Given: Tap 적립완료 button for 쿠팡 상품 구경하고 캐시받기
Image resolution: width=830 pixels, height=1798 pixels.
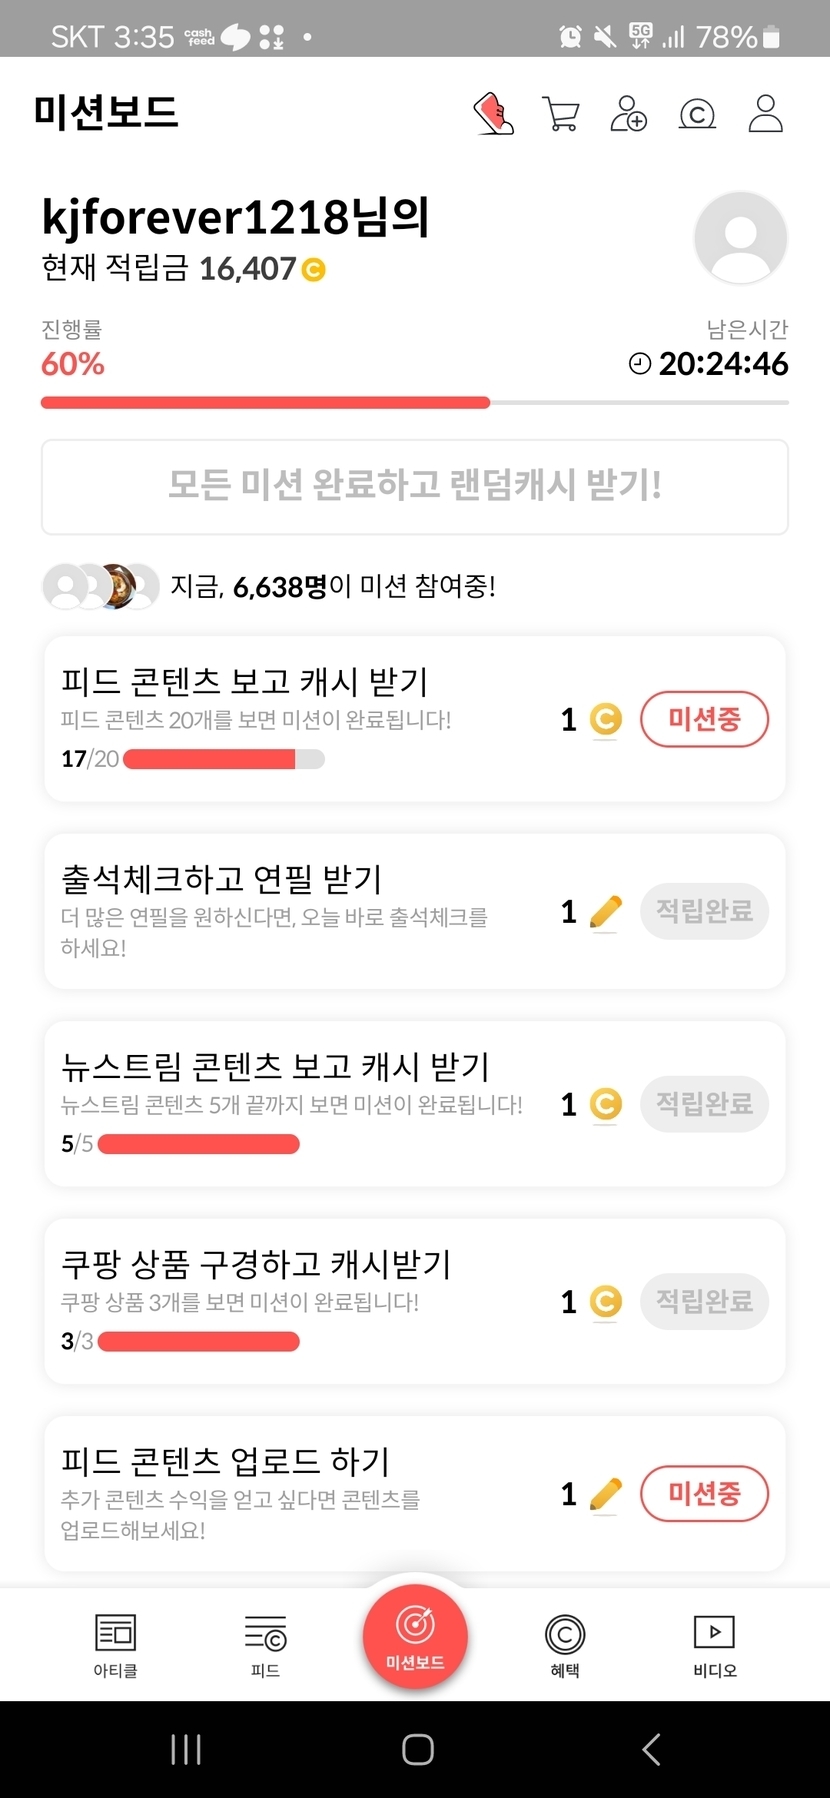Looking at the screenshot, I should [x=704, y=1301].
